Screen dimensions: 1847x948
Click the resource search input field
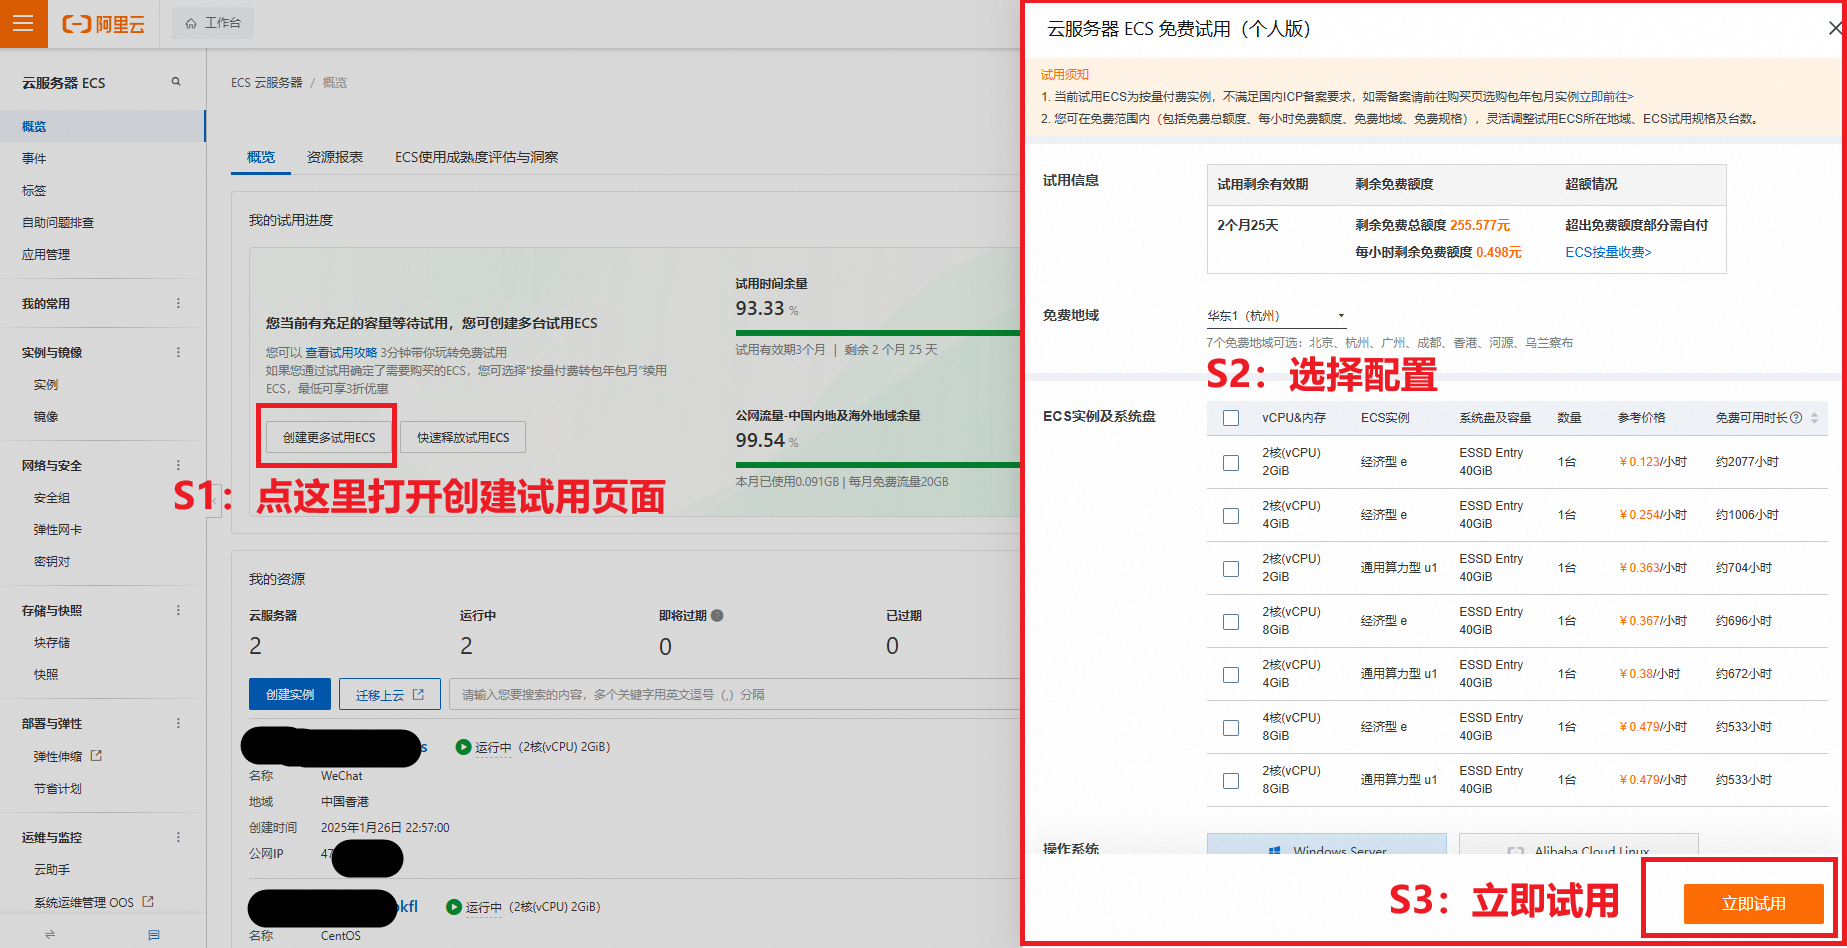[x=735, y=694]
